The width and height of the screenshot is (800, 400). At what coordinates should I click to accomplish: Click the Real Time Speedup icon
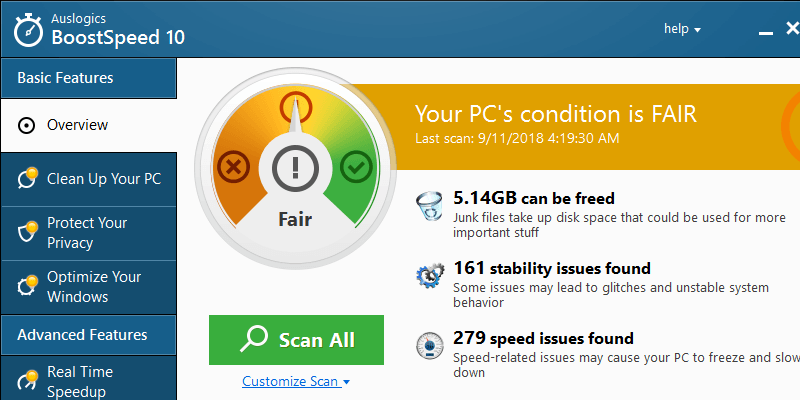click(28, 381)
